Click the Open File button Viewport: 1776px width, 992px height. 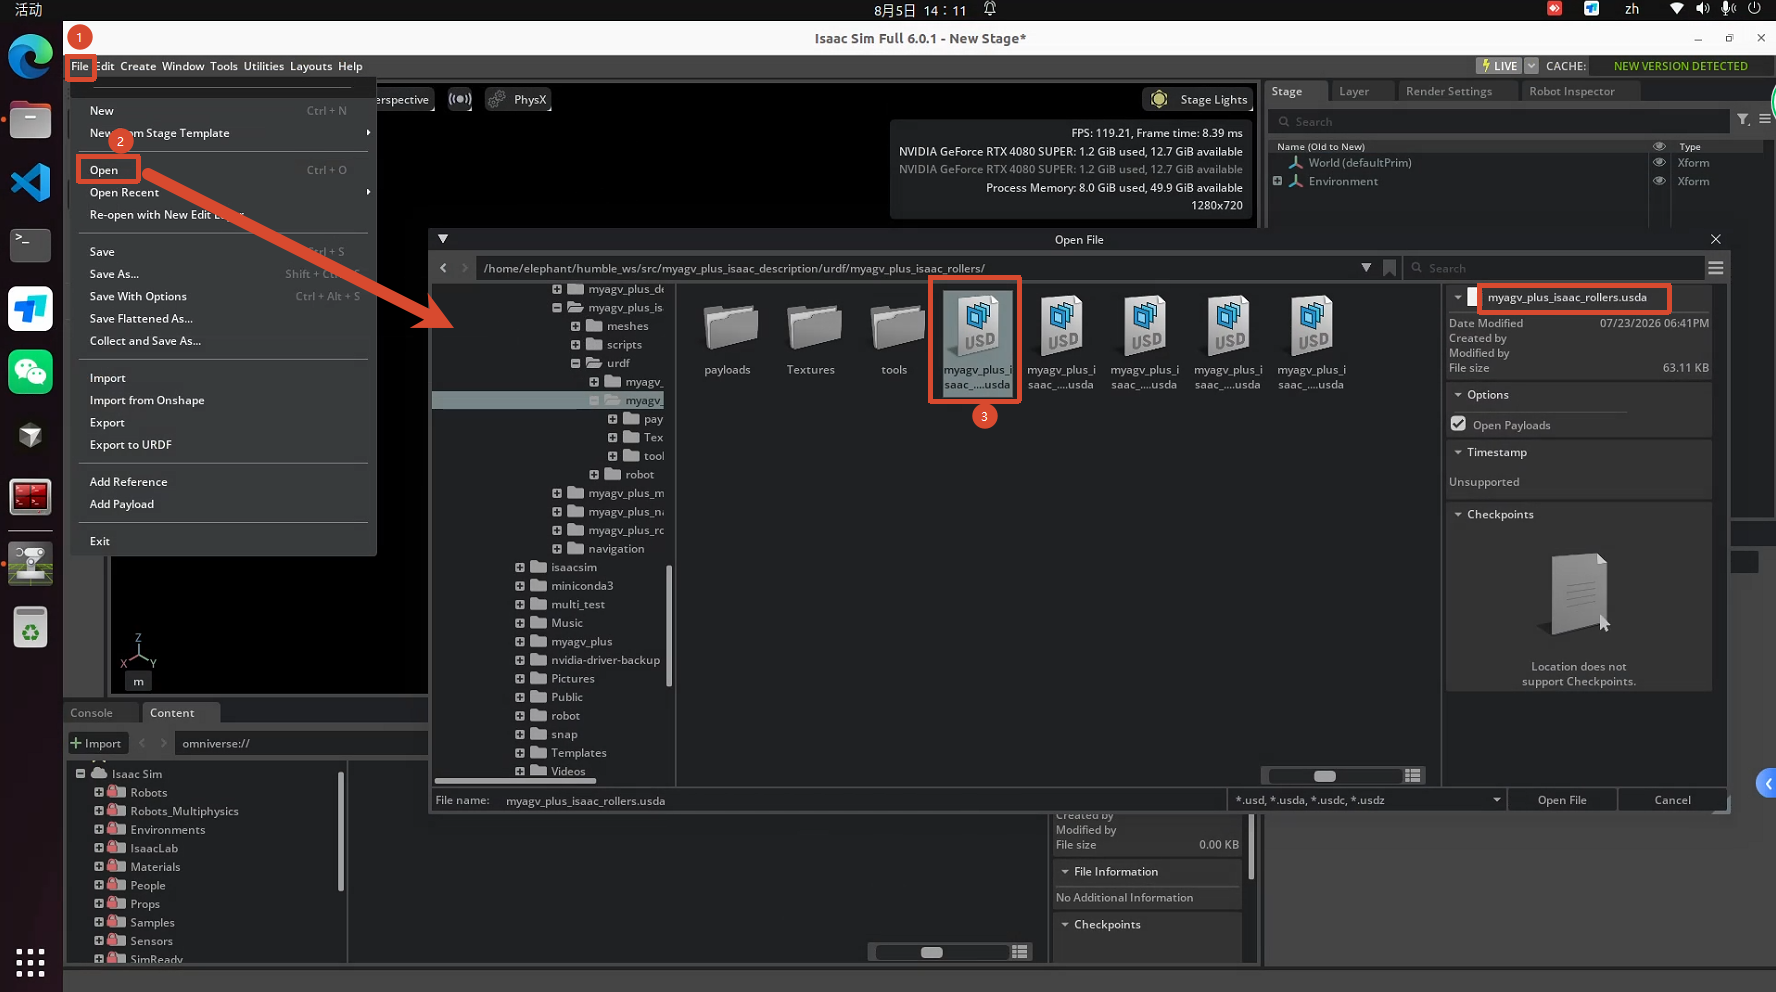pos(1562,800)
